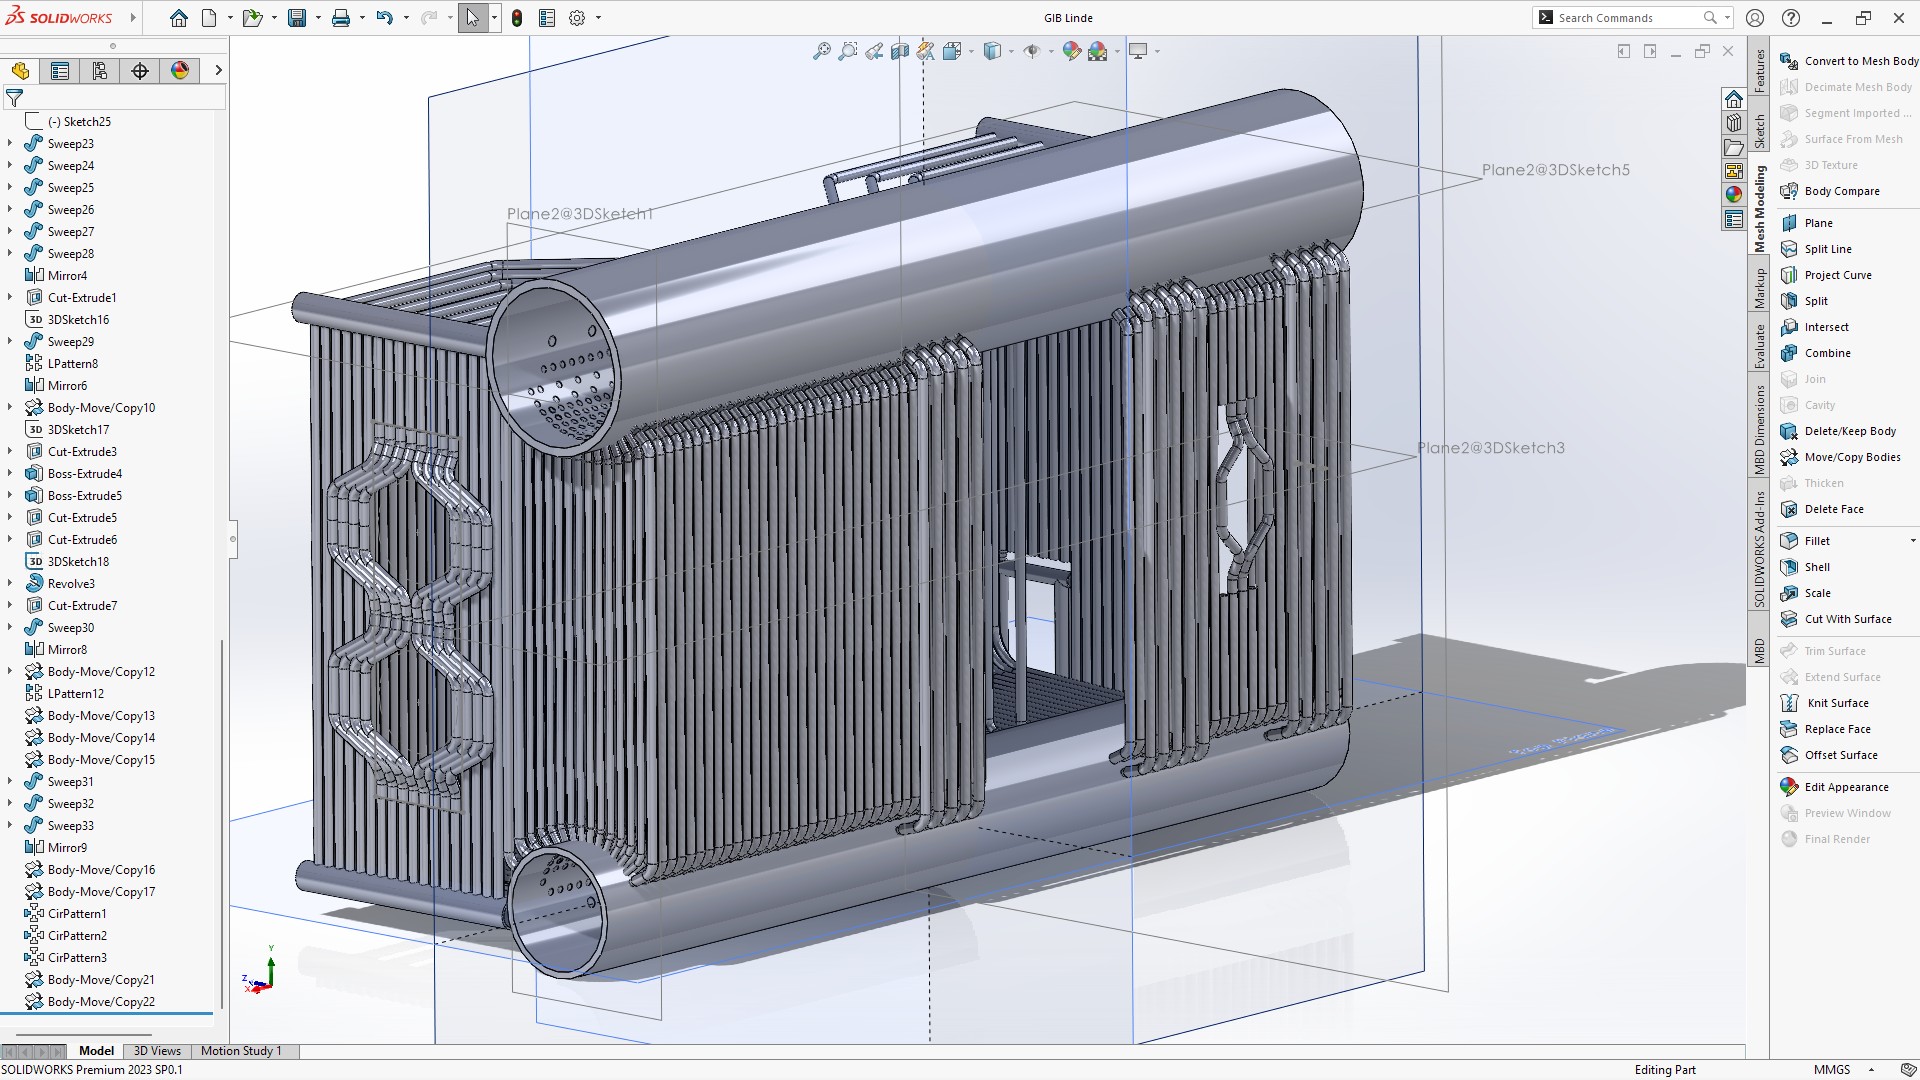1920x1080 pixels.
Task: Open the Fillet dropdown arrow
Action: coord(1912,541)
